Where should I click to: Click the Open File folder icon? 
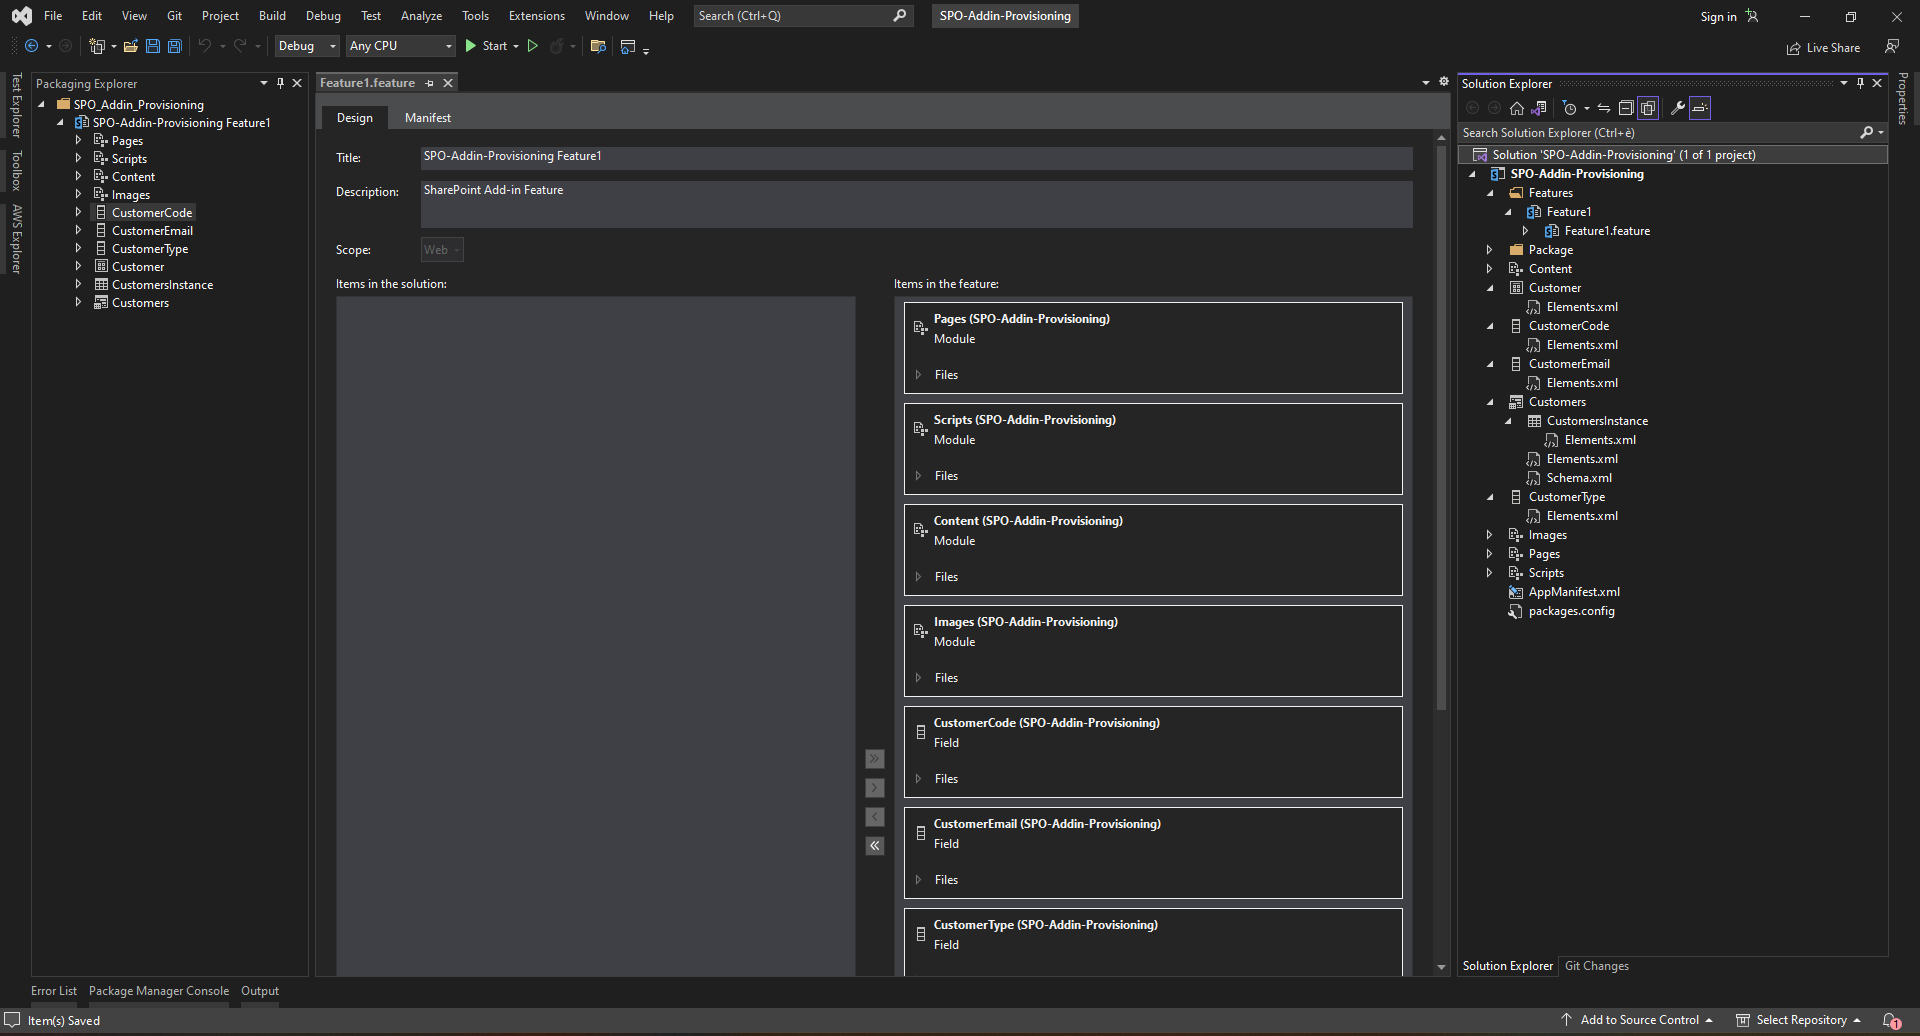130,46
